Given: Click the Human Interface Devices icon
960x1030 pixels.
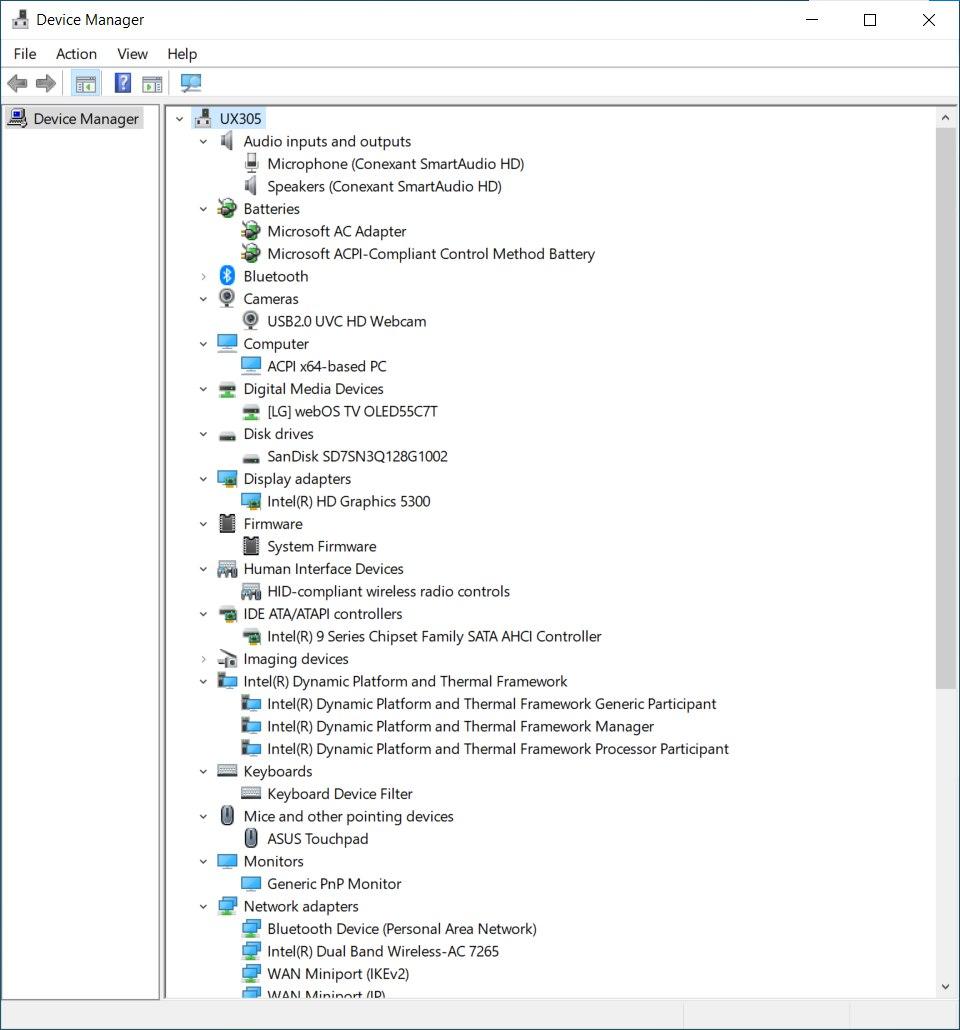Looking at the screenshot, I should pos(227,569).
